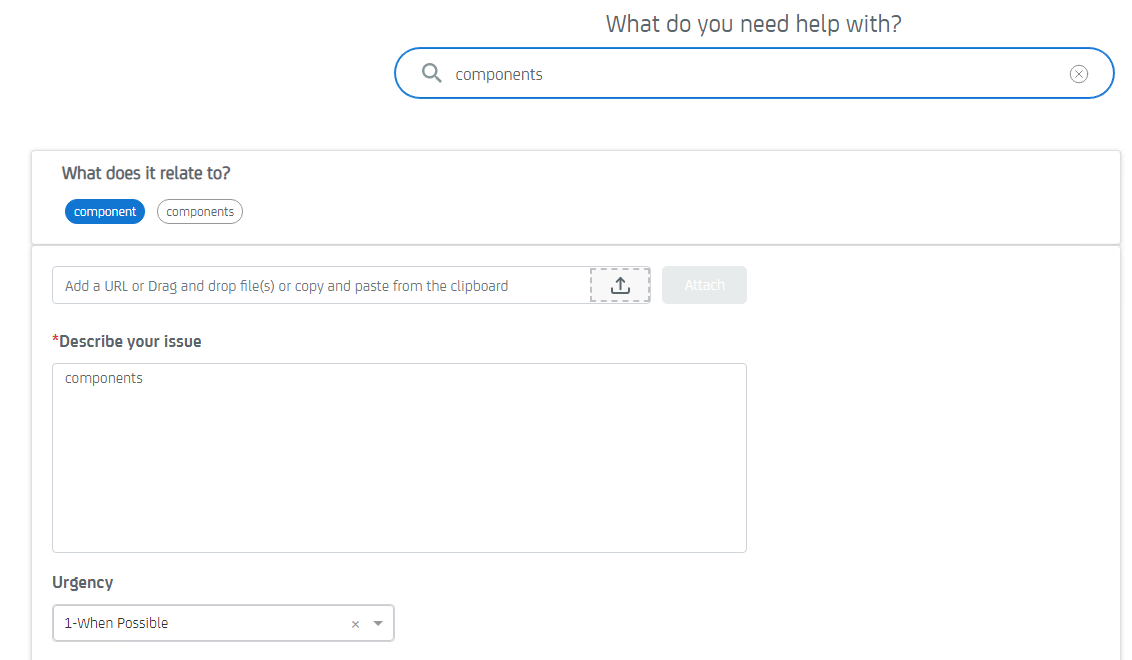Image resolution: width=1132 pixels, height=660 pixels.
Task: Click the magnifying glass search icon
Action: click(x=432, y=73)
